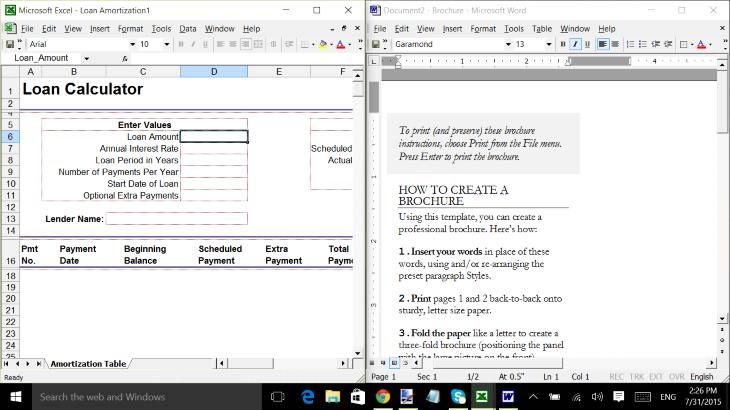Open Windows Start button
Image resolution: width=730 pixels, height=410 pixels.
[x=16, y=397]
